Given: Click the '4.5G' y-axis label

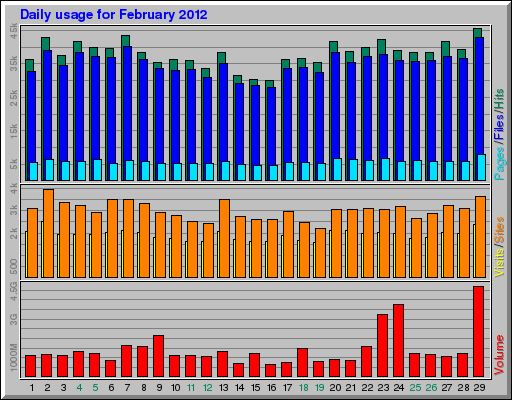Looking at the screenshot, I should [x=14, y=291].
